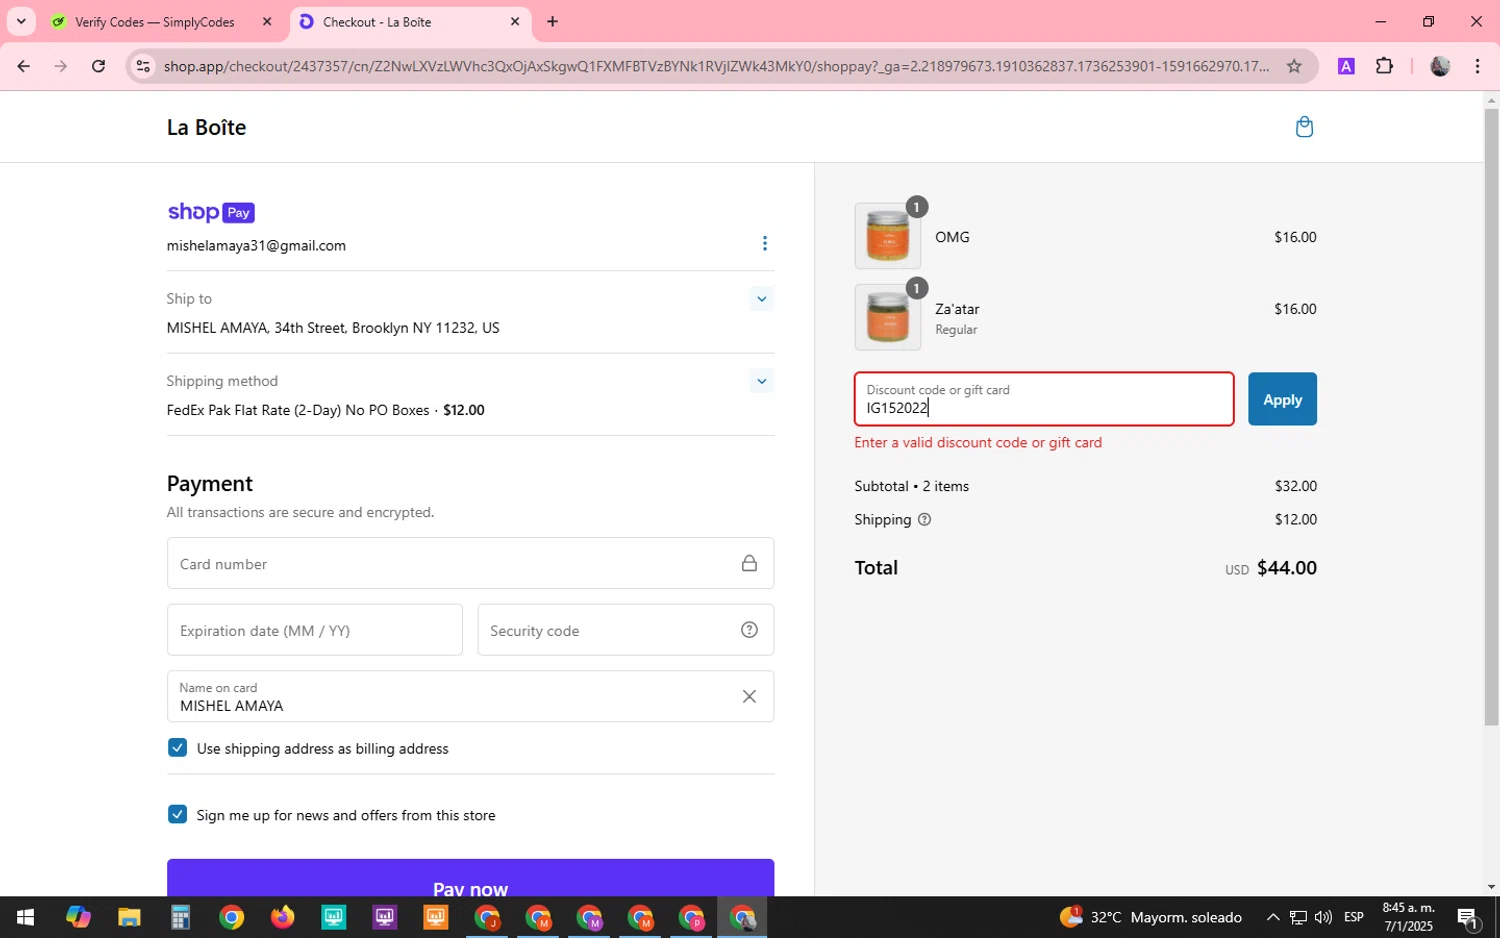Open Chrome profile avatar
The image size is (1500, 938).
[1440, 66]
